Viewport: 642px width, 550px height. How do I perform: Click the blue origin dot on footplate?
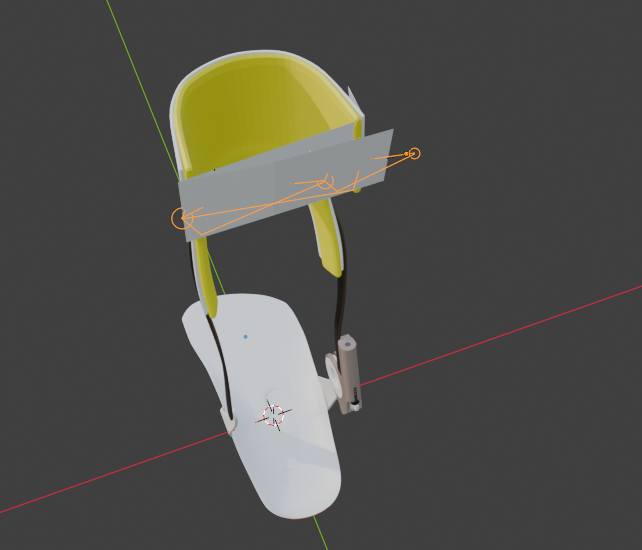point(245,337)
